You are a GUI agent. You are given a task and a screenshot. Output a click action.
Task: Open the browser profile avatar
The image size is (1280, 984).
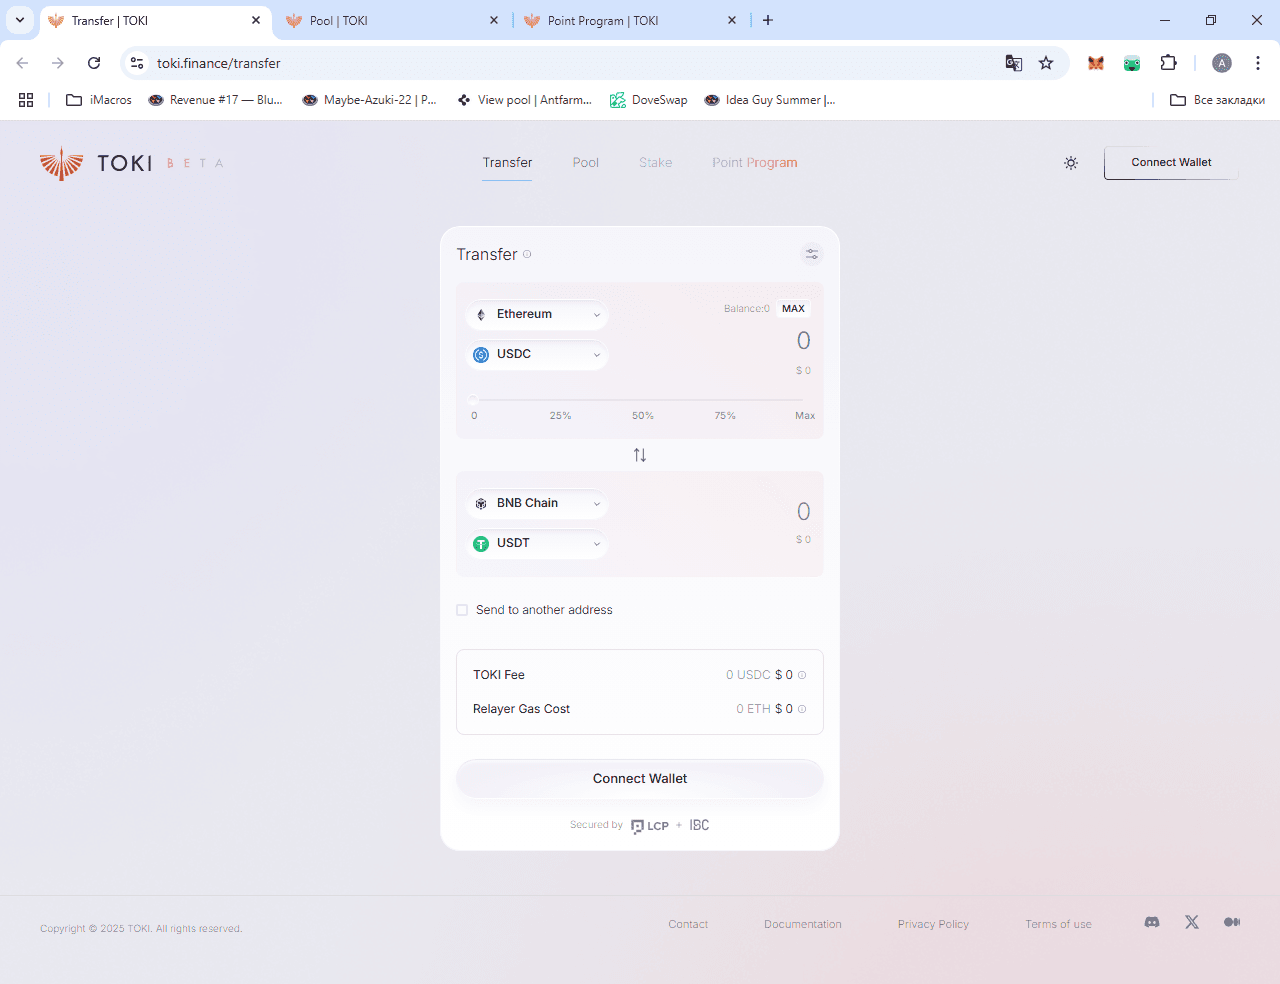tap(1222, 63)
